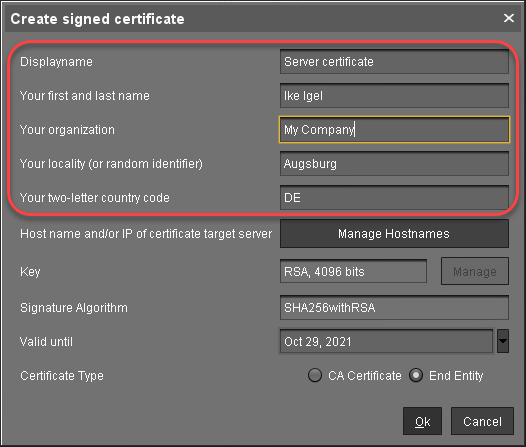Close the Create signed certificate dialog
526x447 pixels.
509,18
